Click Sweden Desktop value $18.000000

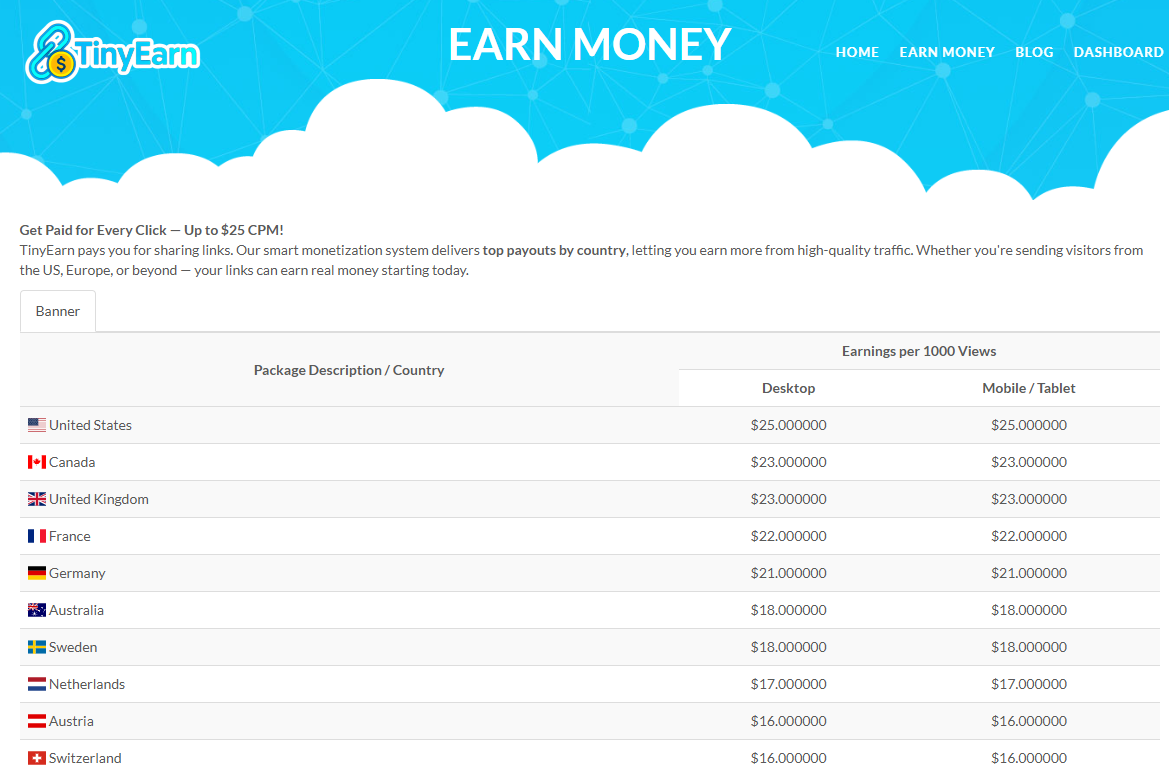[789, 647]
